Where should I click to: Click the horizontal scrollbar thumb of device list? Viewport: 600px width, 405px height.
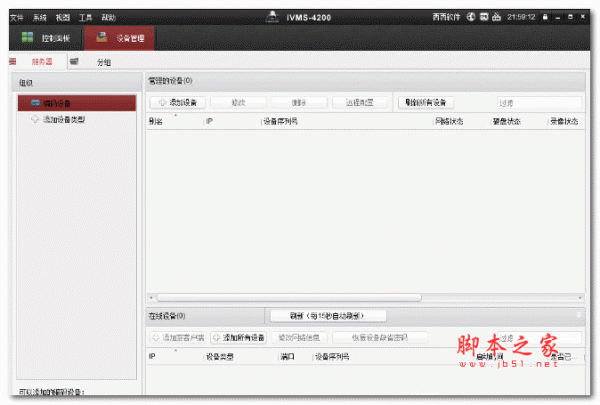click(x=289, y=297)
